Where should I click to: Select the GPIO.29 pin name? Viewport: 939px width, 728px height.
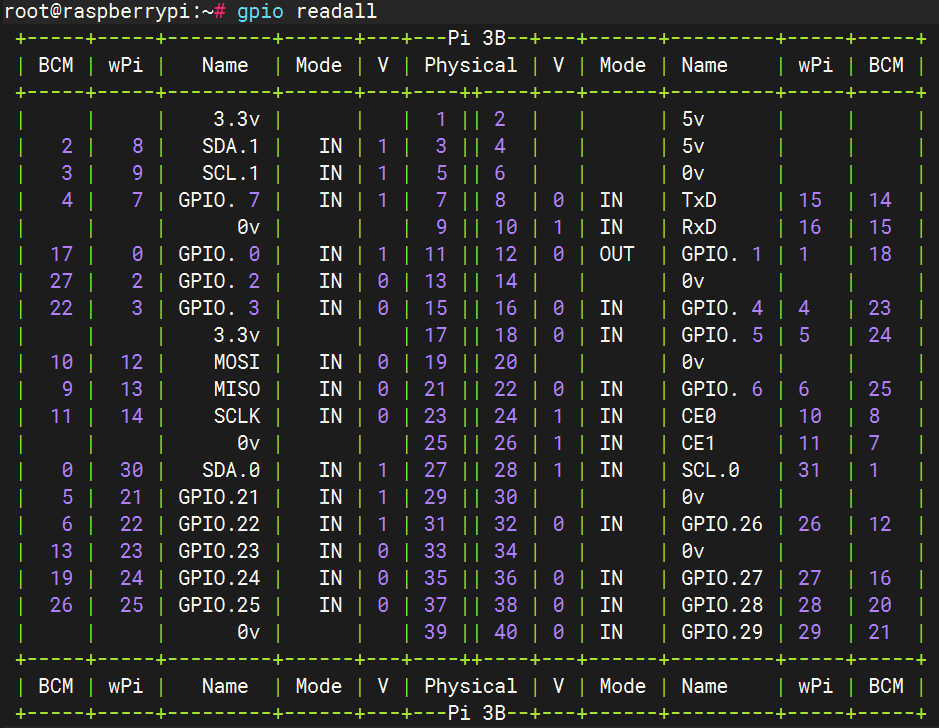722,632
